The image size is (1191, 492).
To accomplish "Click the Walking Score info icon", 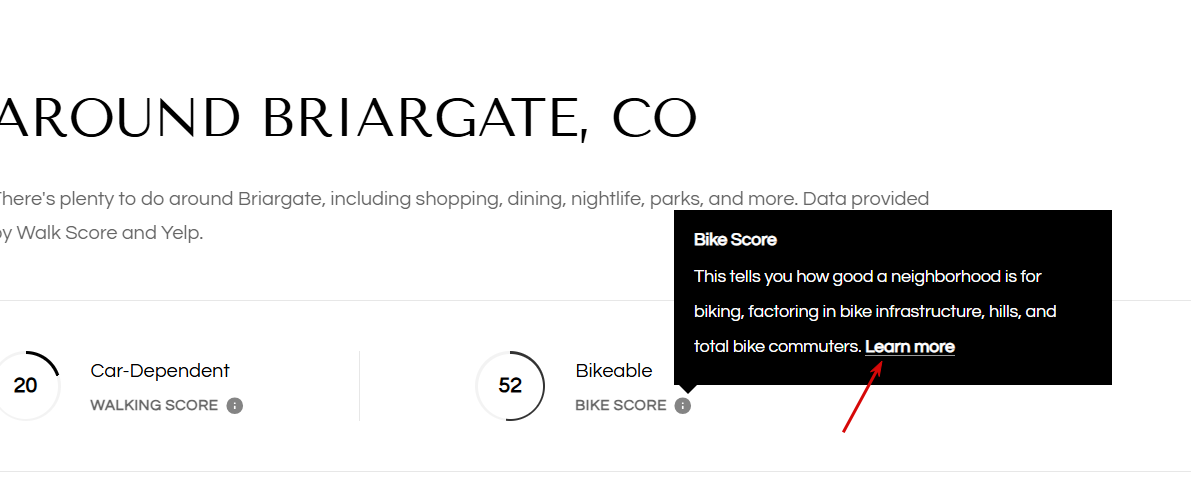I will 235,405.
